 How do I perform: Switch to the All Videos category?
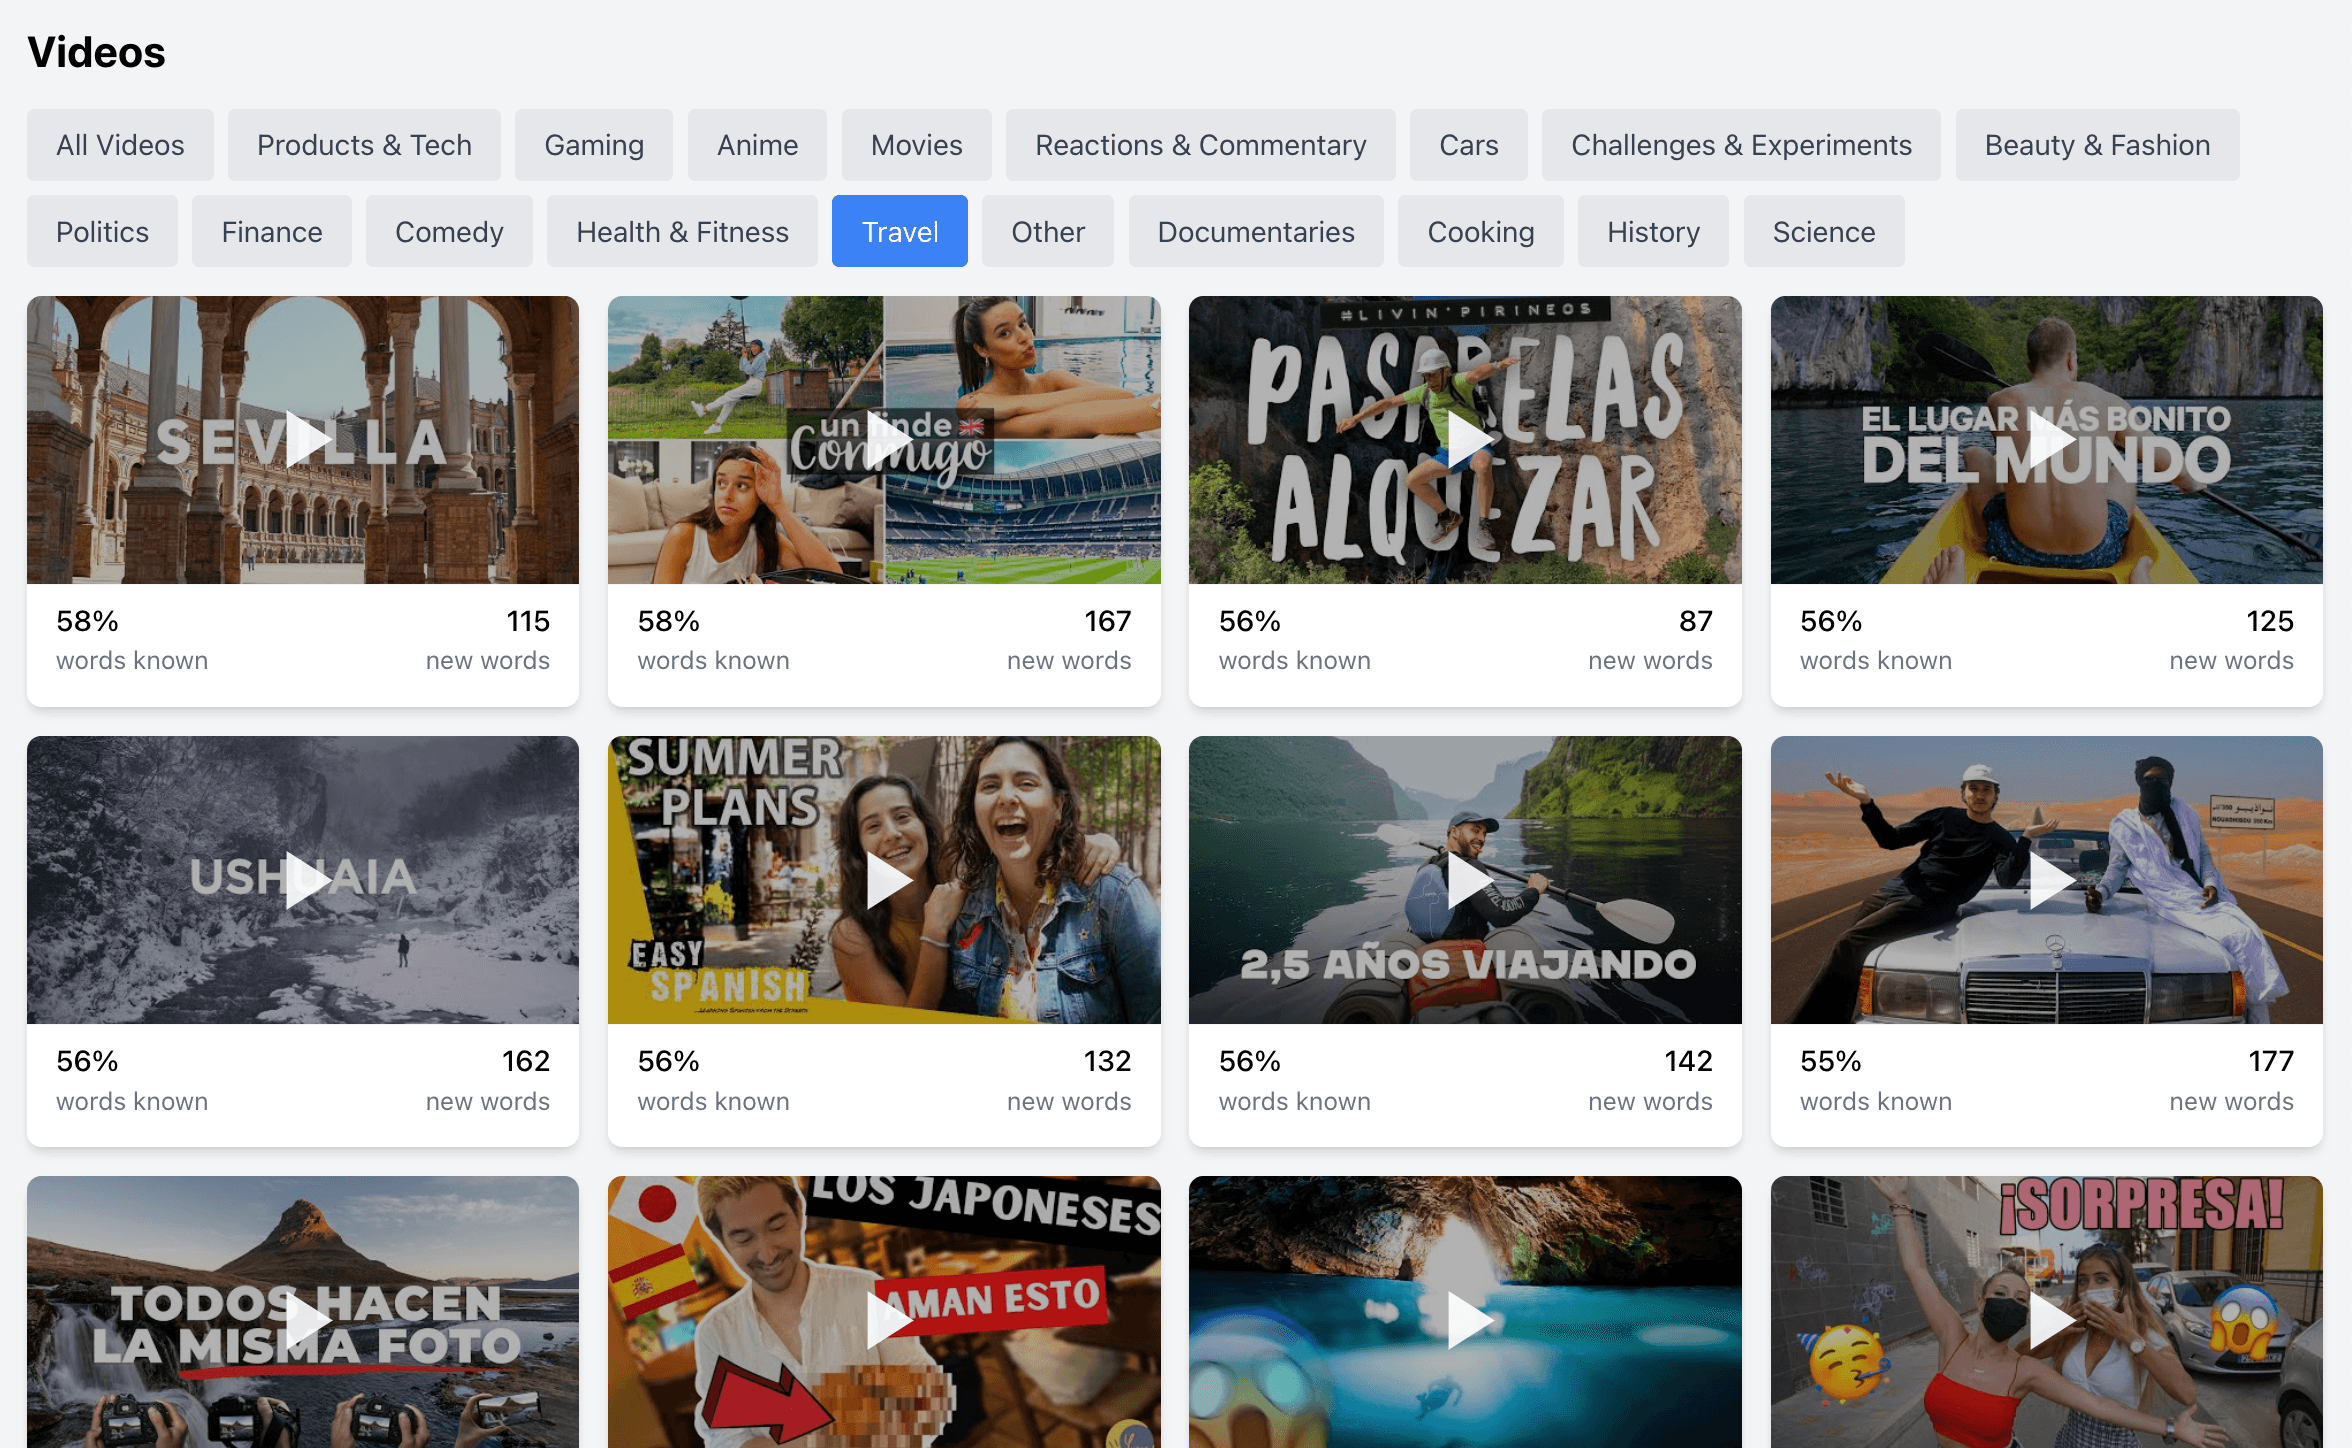coord(120,145)
